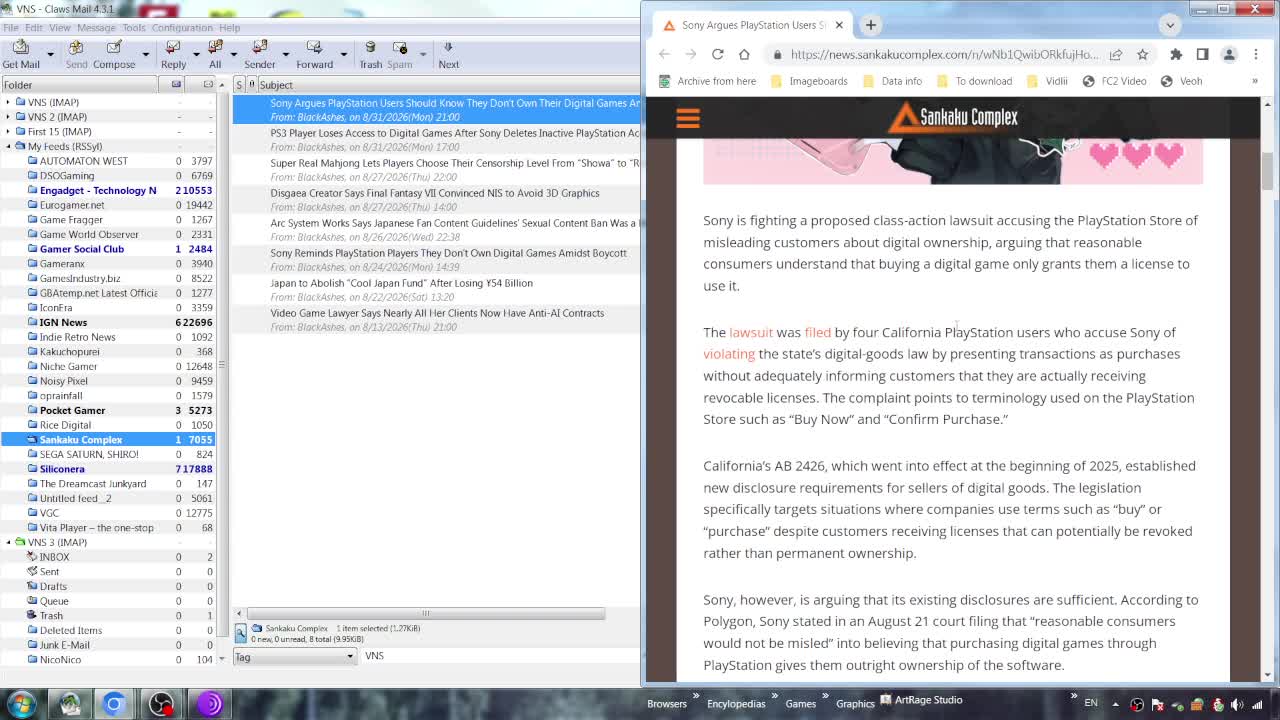Expand the VNS (IMAP) account
1280x720 pixels.
[8, 102]
